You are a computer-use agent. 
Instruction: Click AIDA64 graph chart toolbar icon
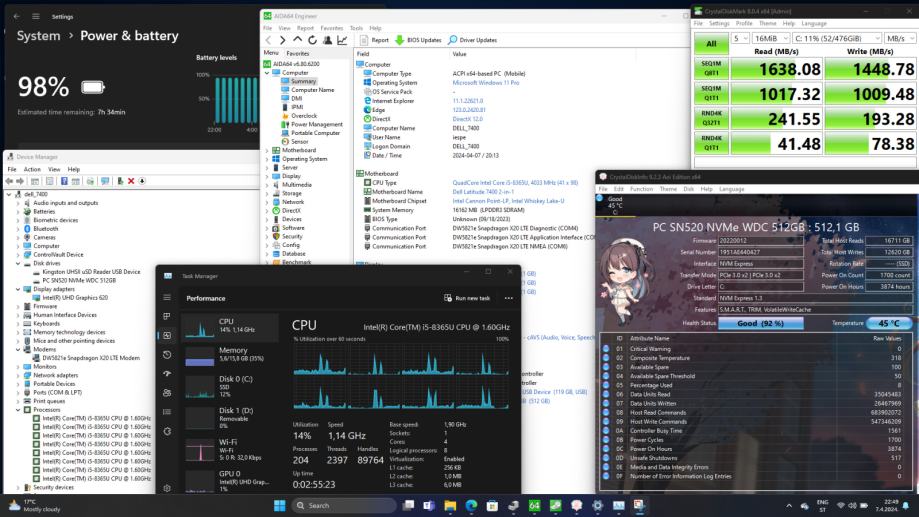click(342, 40)
